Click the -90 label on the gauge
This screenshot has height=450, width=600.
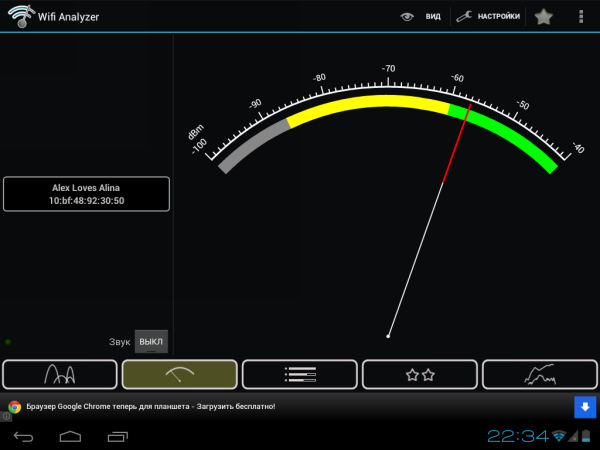(x=255, y=104)
